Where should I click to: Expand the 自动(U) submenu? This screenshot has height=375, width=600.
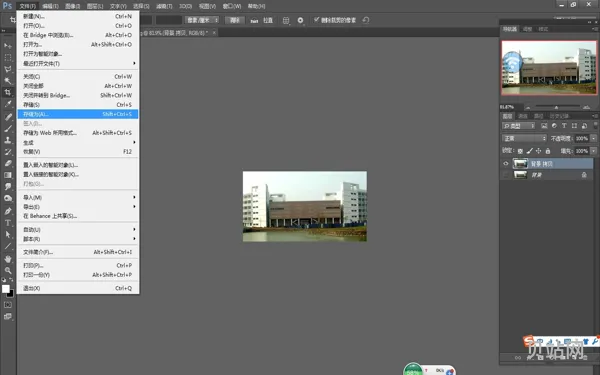(78, 230)
